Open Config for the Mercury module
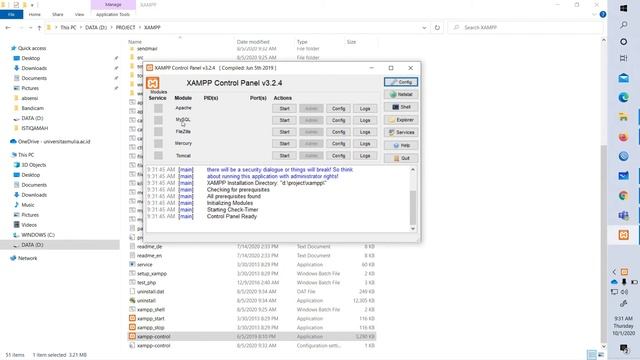640x360 pixels. pyautogui.click(x=338, y=144)
